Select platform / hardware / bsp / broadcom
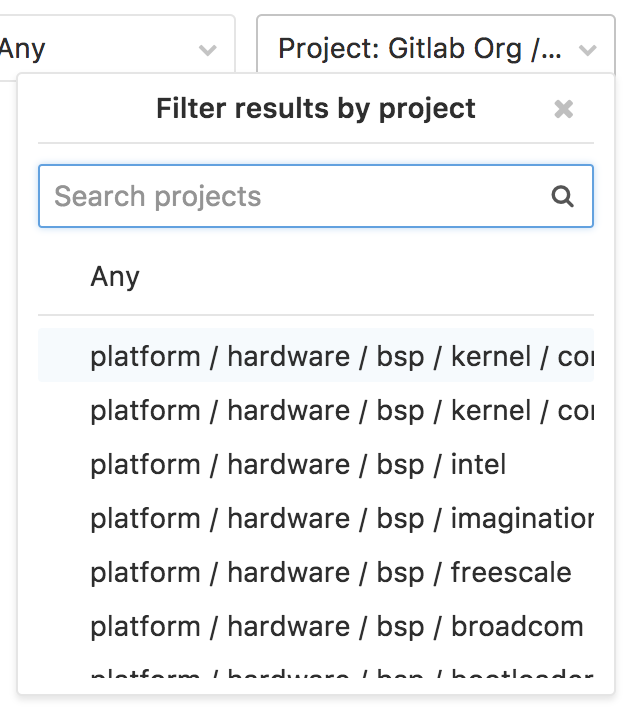This screenshot has height=716, width=624. pos(316,625)
